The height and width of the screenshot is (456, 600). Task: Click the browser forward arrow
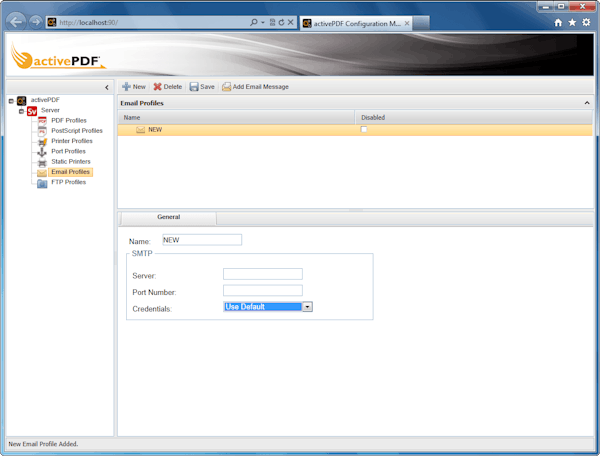click(36, 22)
